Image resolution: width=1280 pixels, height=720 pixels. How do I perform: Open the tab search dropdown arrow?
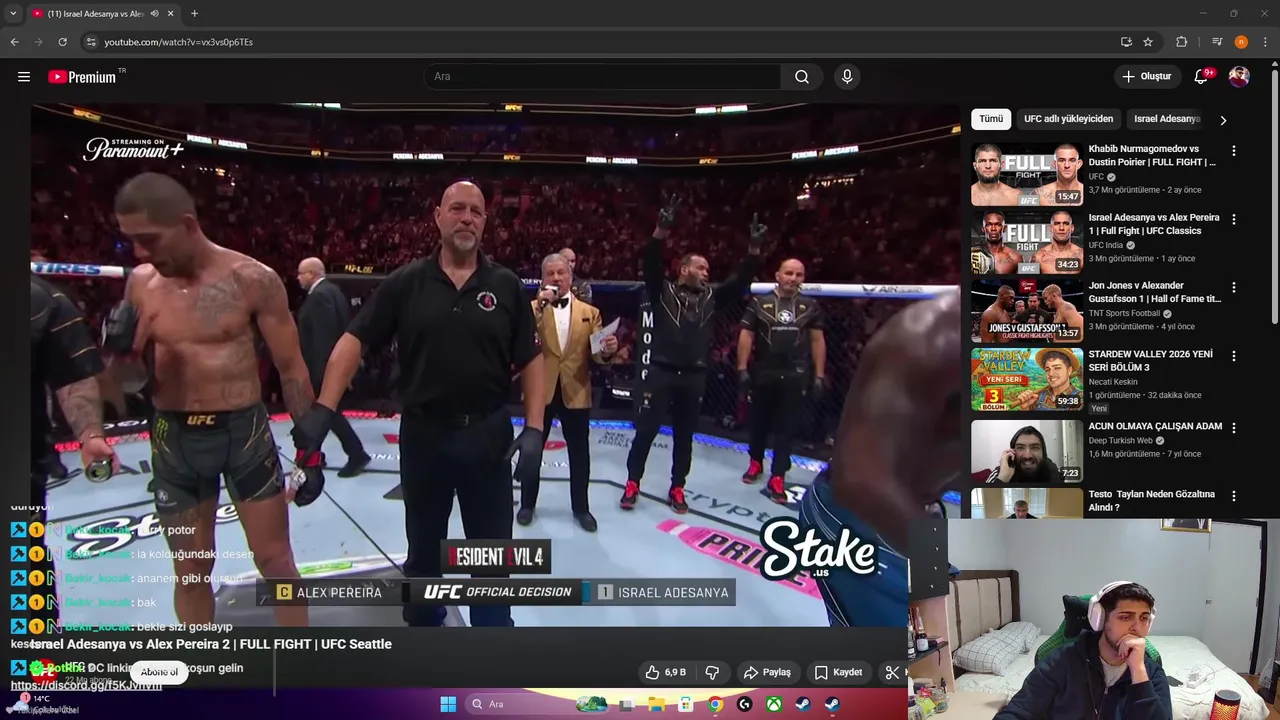[13, 14]
